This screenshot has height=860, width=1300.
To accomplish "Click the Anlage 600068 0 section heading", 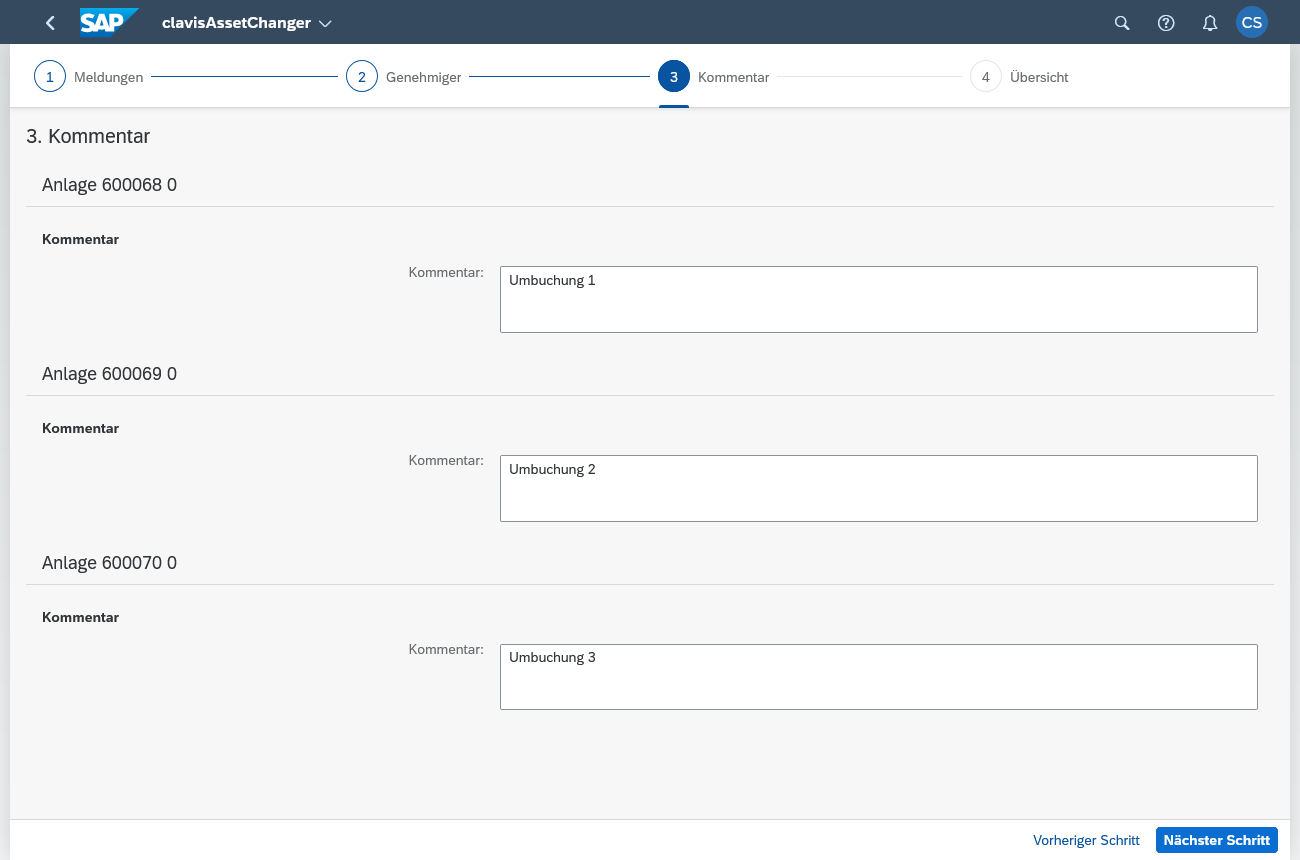I will coord(110,185).
